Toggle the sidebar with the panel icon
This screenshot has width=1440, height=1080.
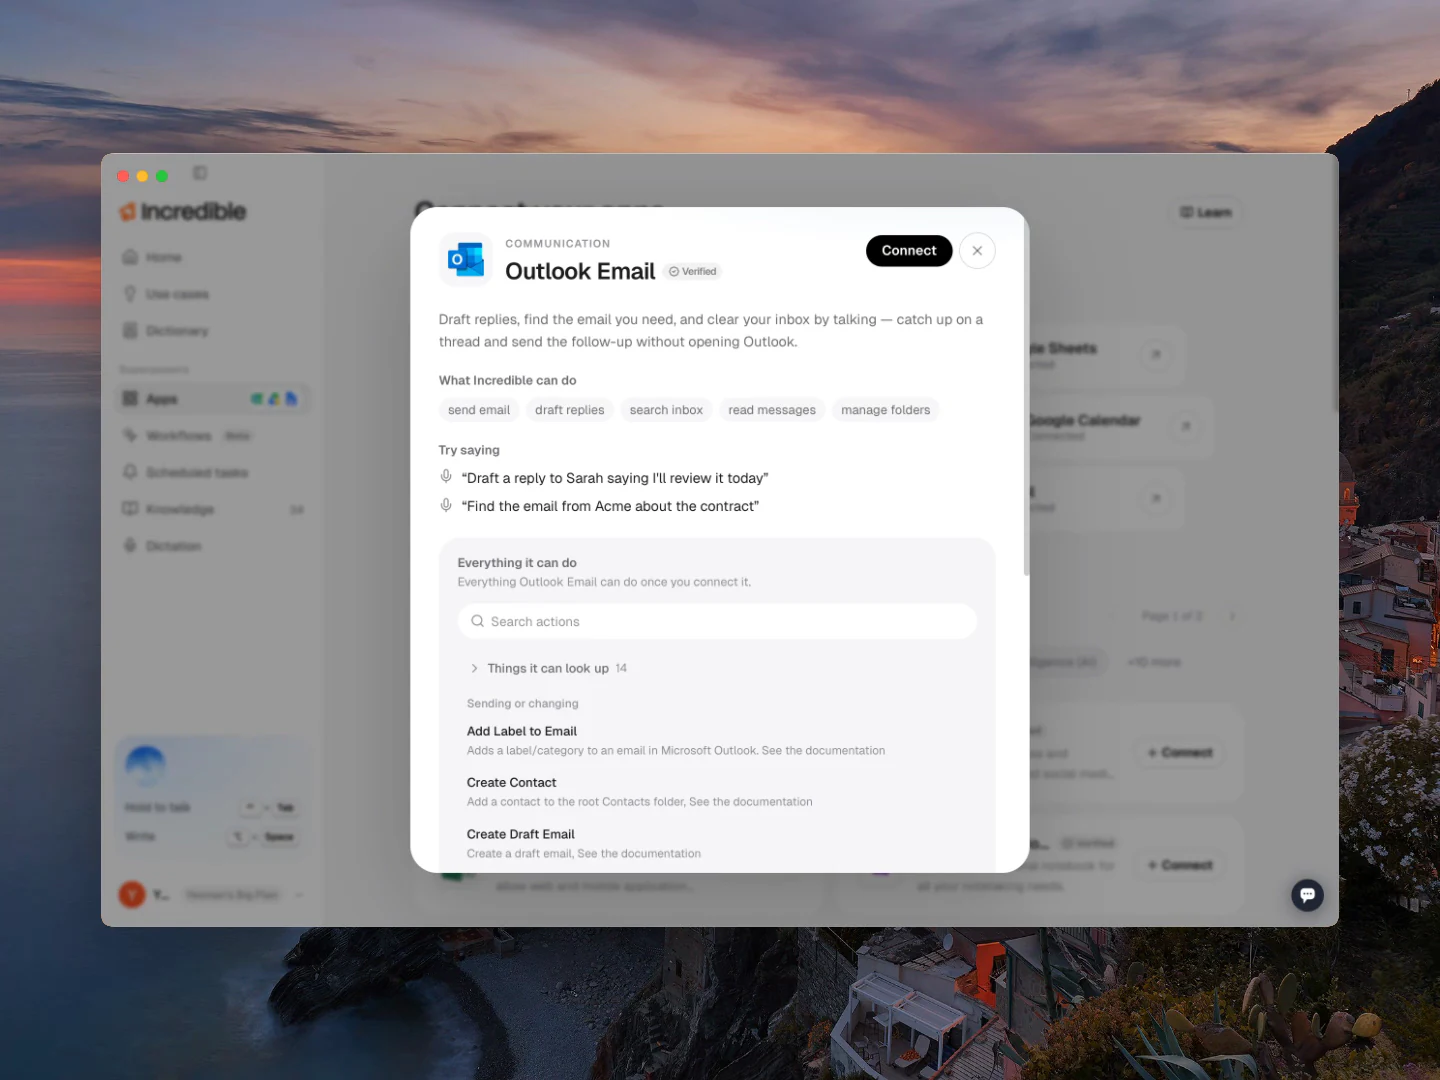pos(200,173)
